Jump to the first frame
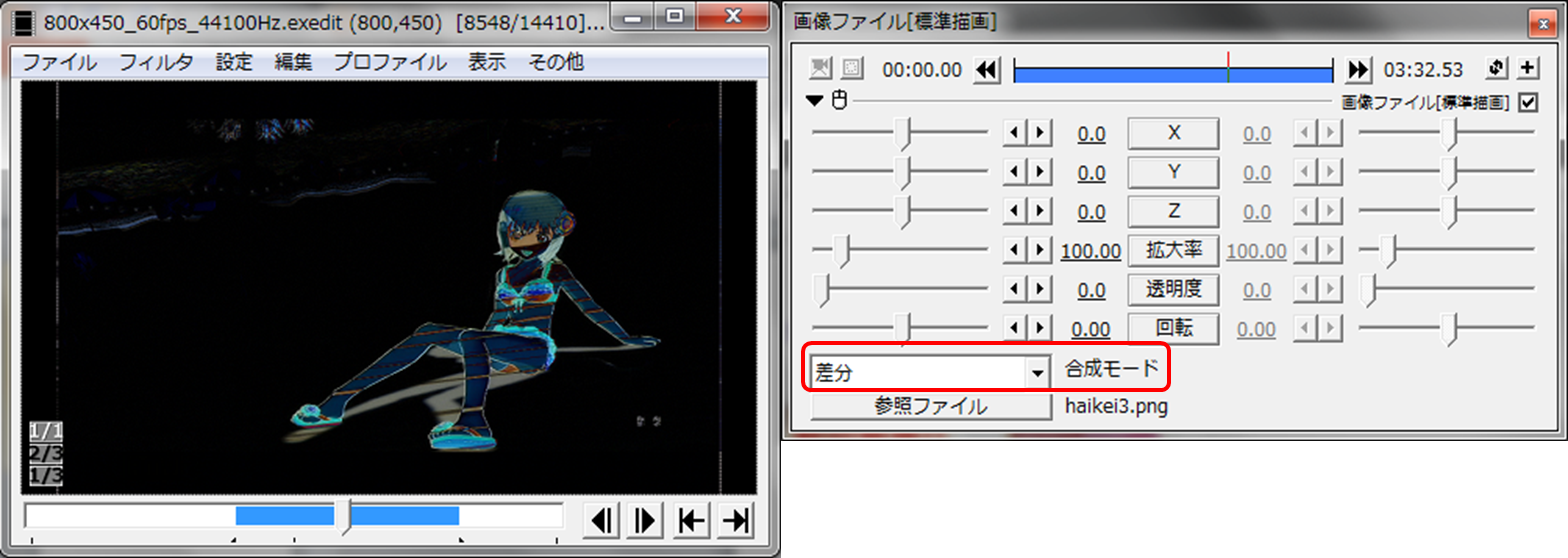 click(691, 520)
